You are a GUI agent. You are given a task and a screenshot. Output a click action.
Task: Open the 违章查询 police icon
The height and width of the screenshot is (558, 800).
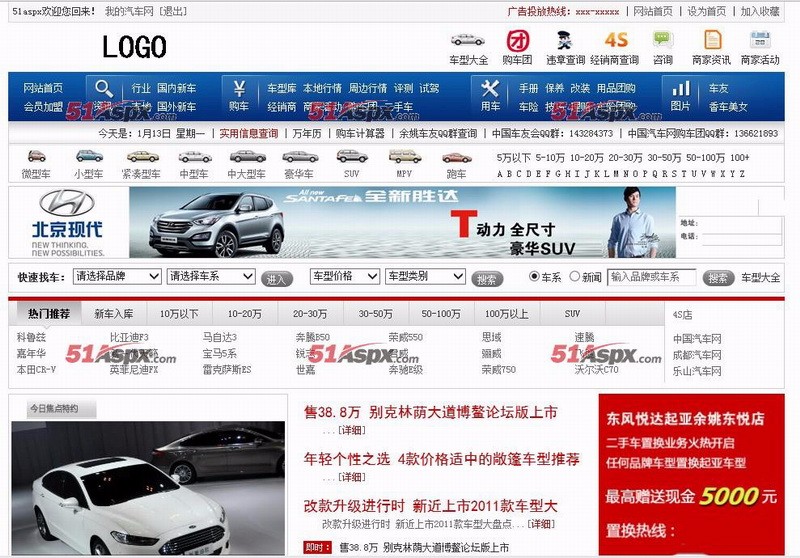pos(565,40)
